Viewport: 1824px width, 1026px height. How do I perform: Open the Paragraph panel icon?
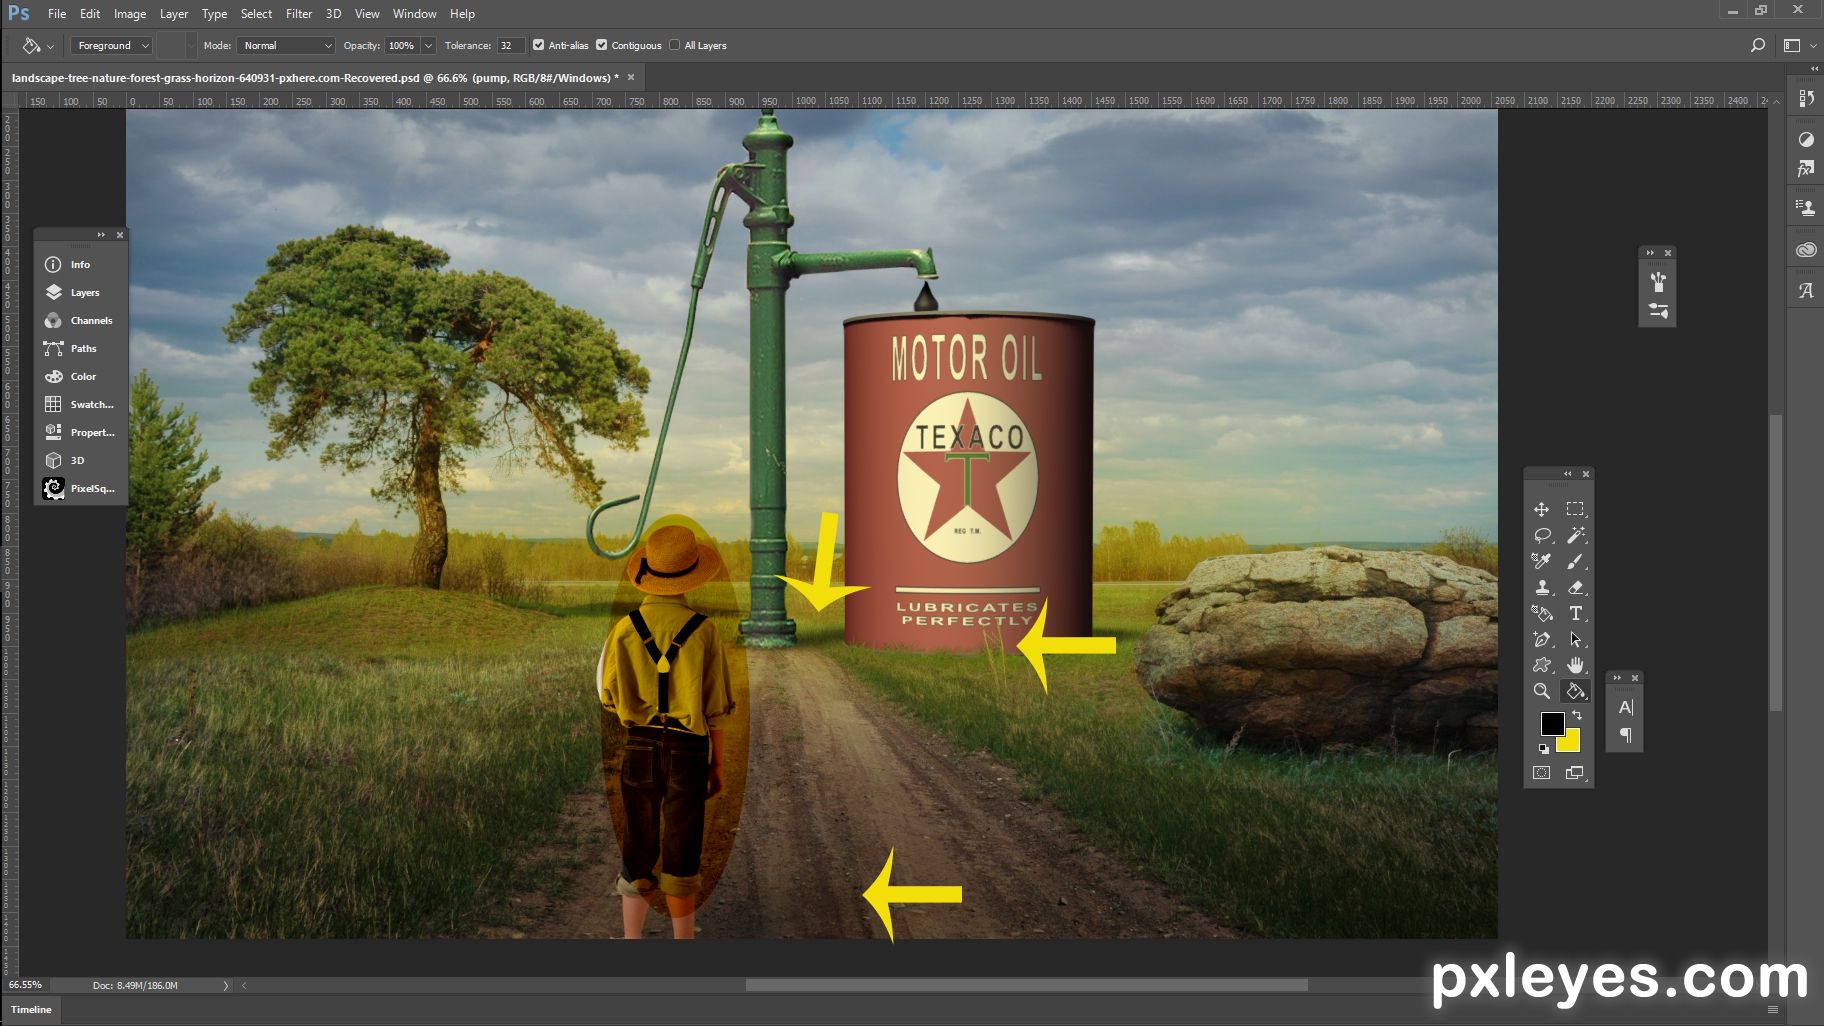click(x=1625, y=735)
